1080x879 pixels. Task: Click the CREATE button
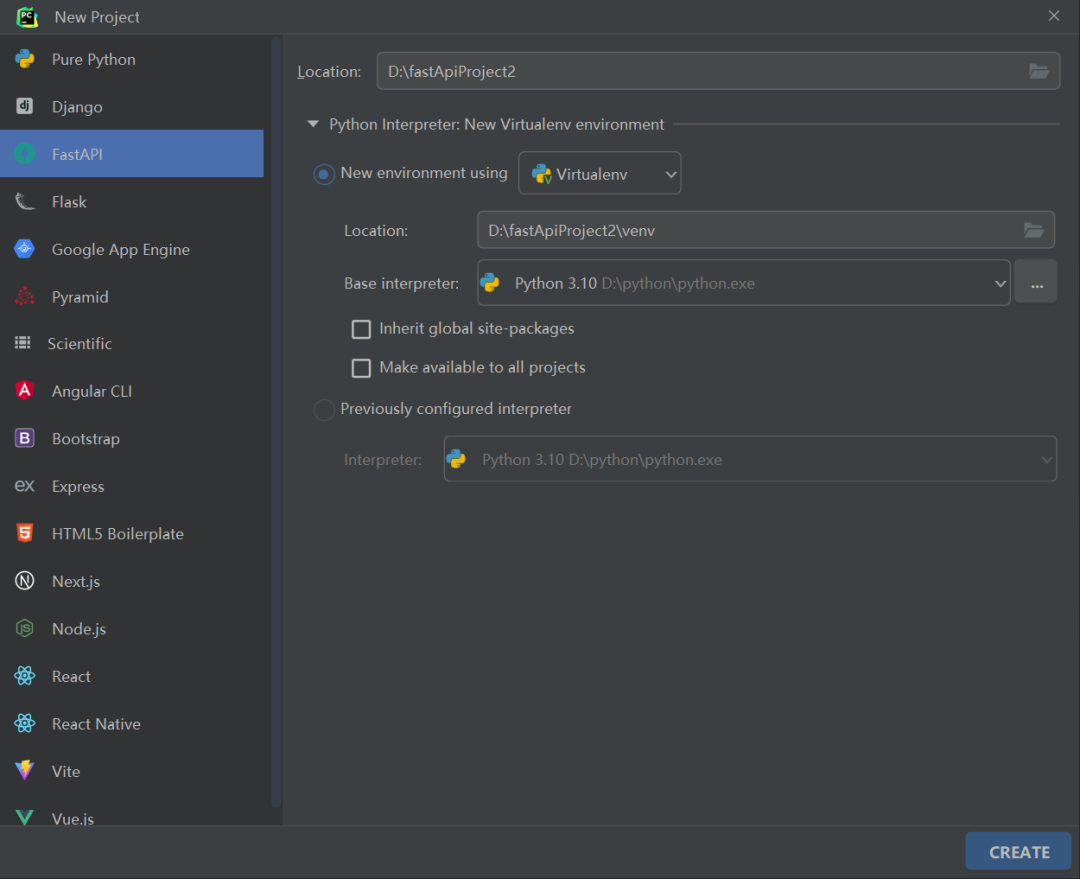click(1018, 851)
